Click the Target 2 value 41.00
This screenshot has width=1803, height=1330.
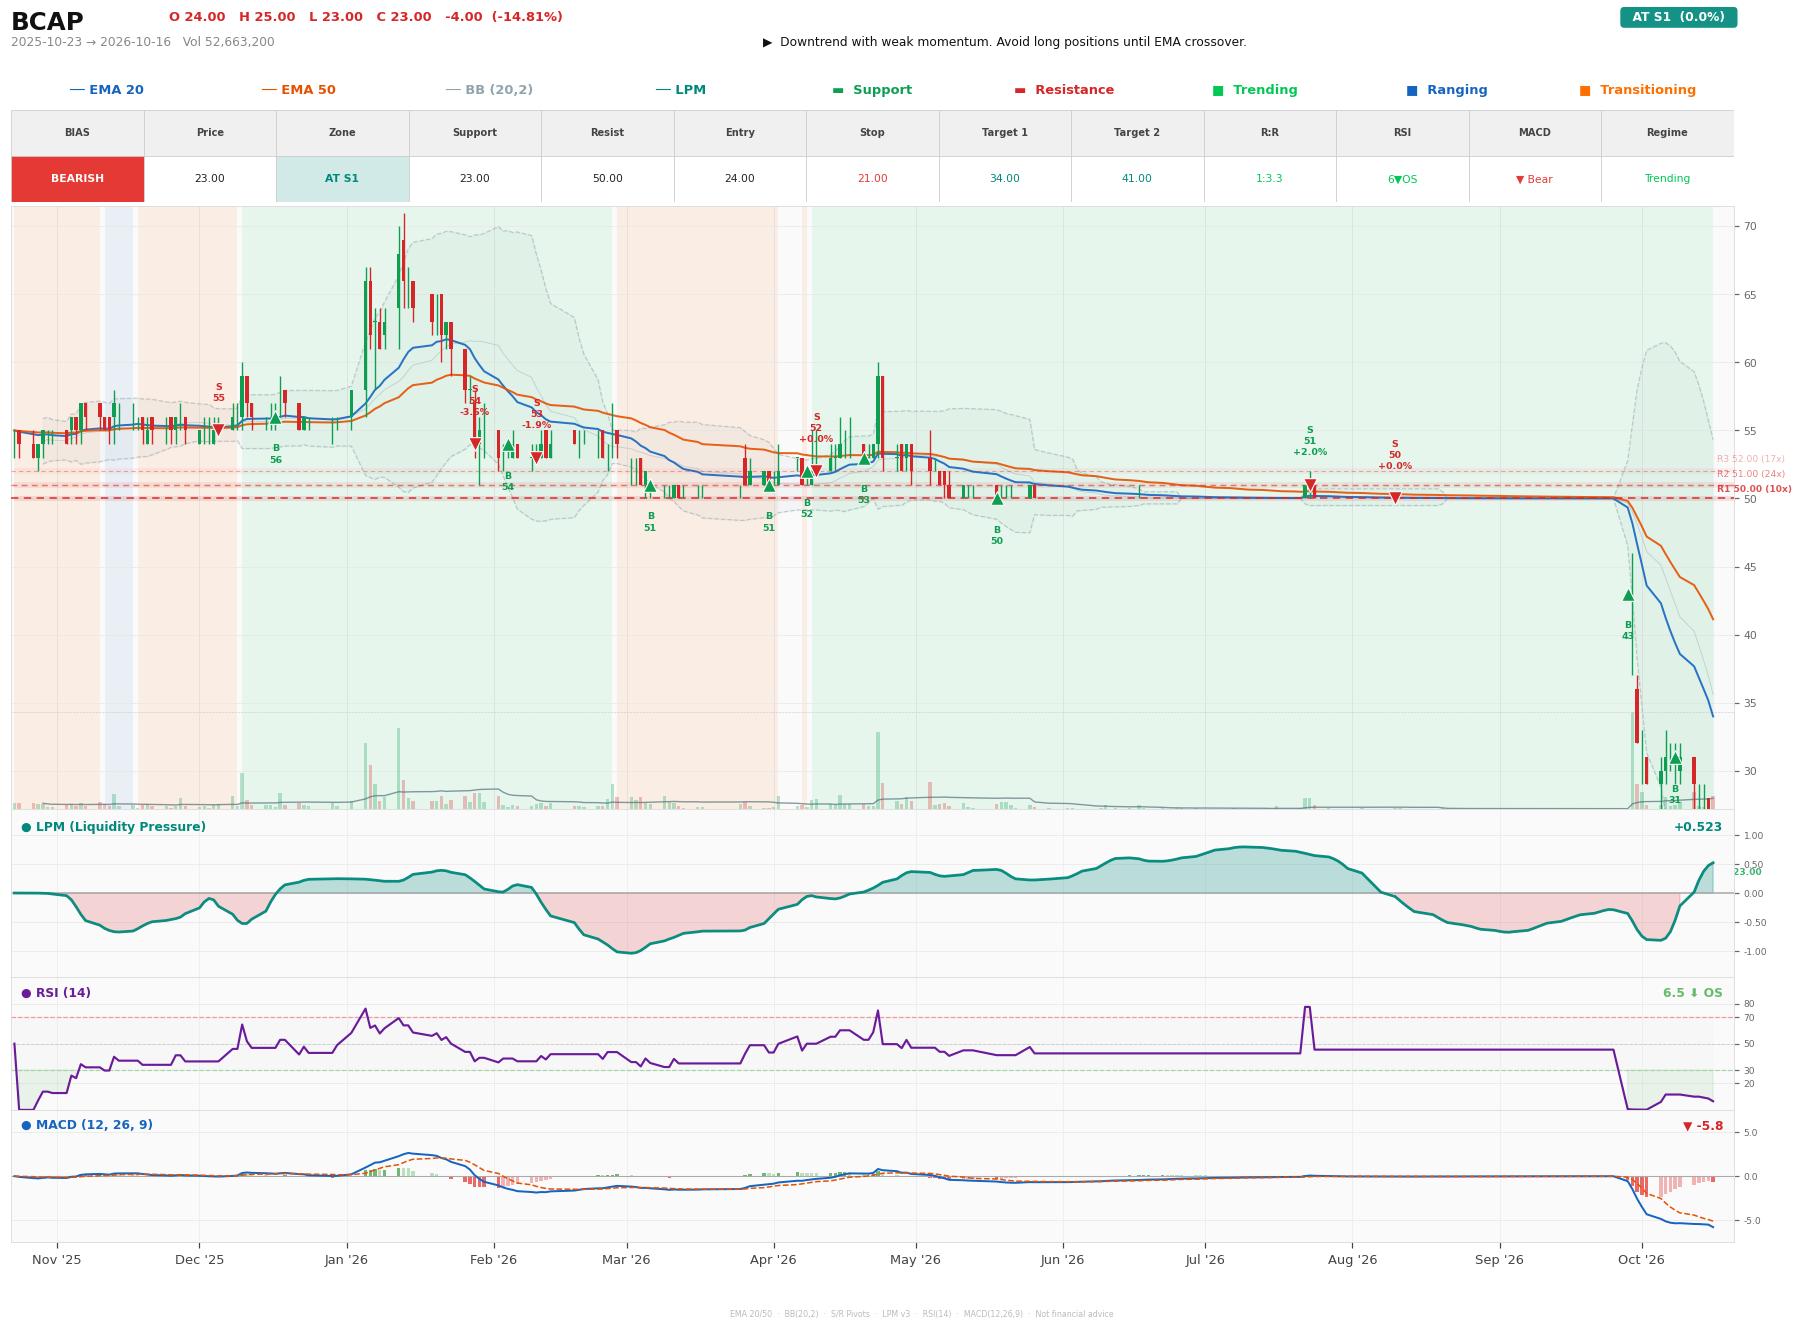pyautogui.click(x=1137, y=179)
